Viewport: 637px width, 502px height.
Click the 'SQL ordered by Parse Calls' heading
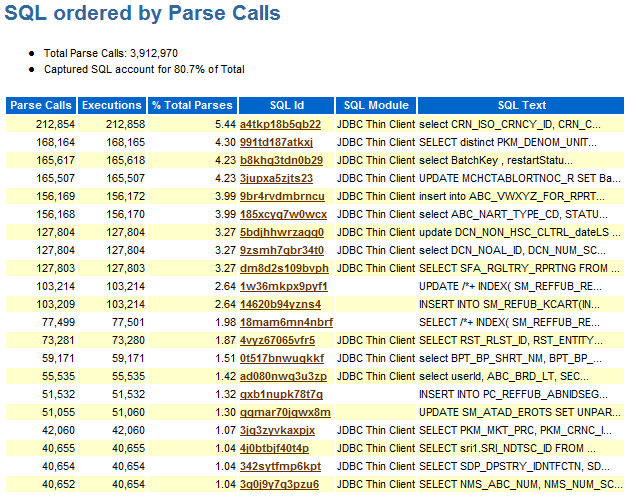tap(142, 13)
